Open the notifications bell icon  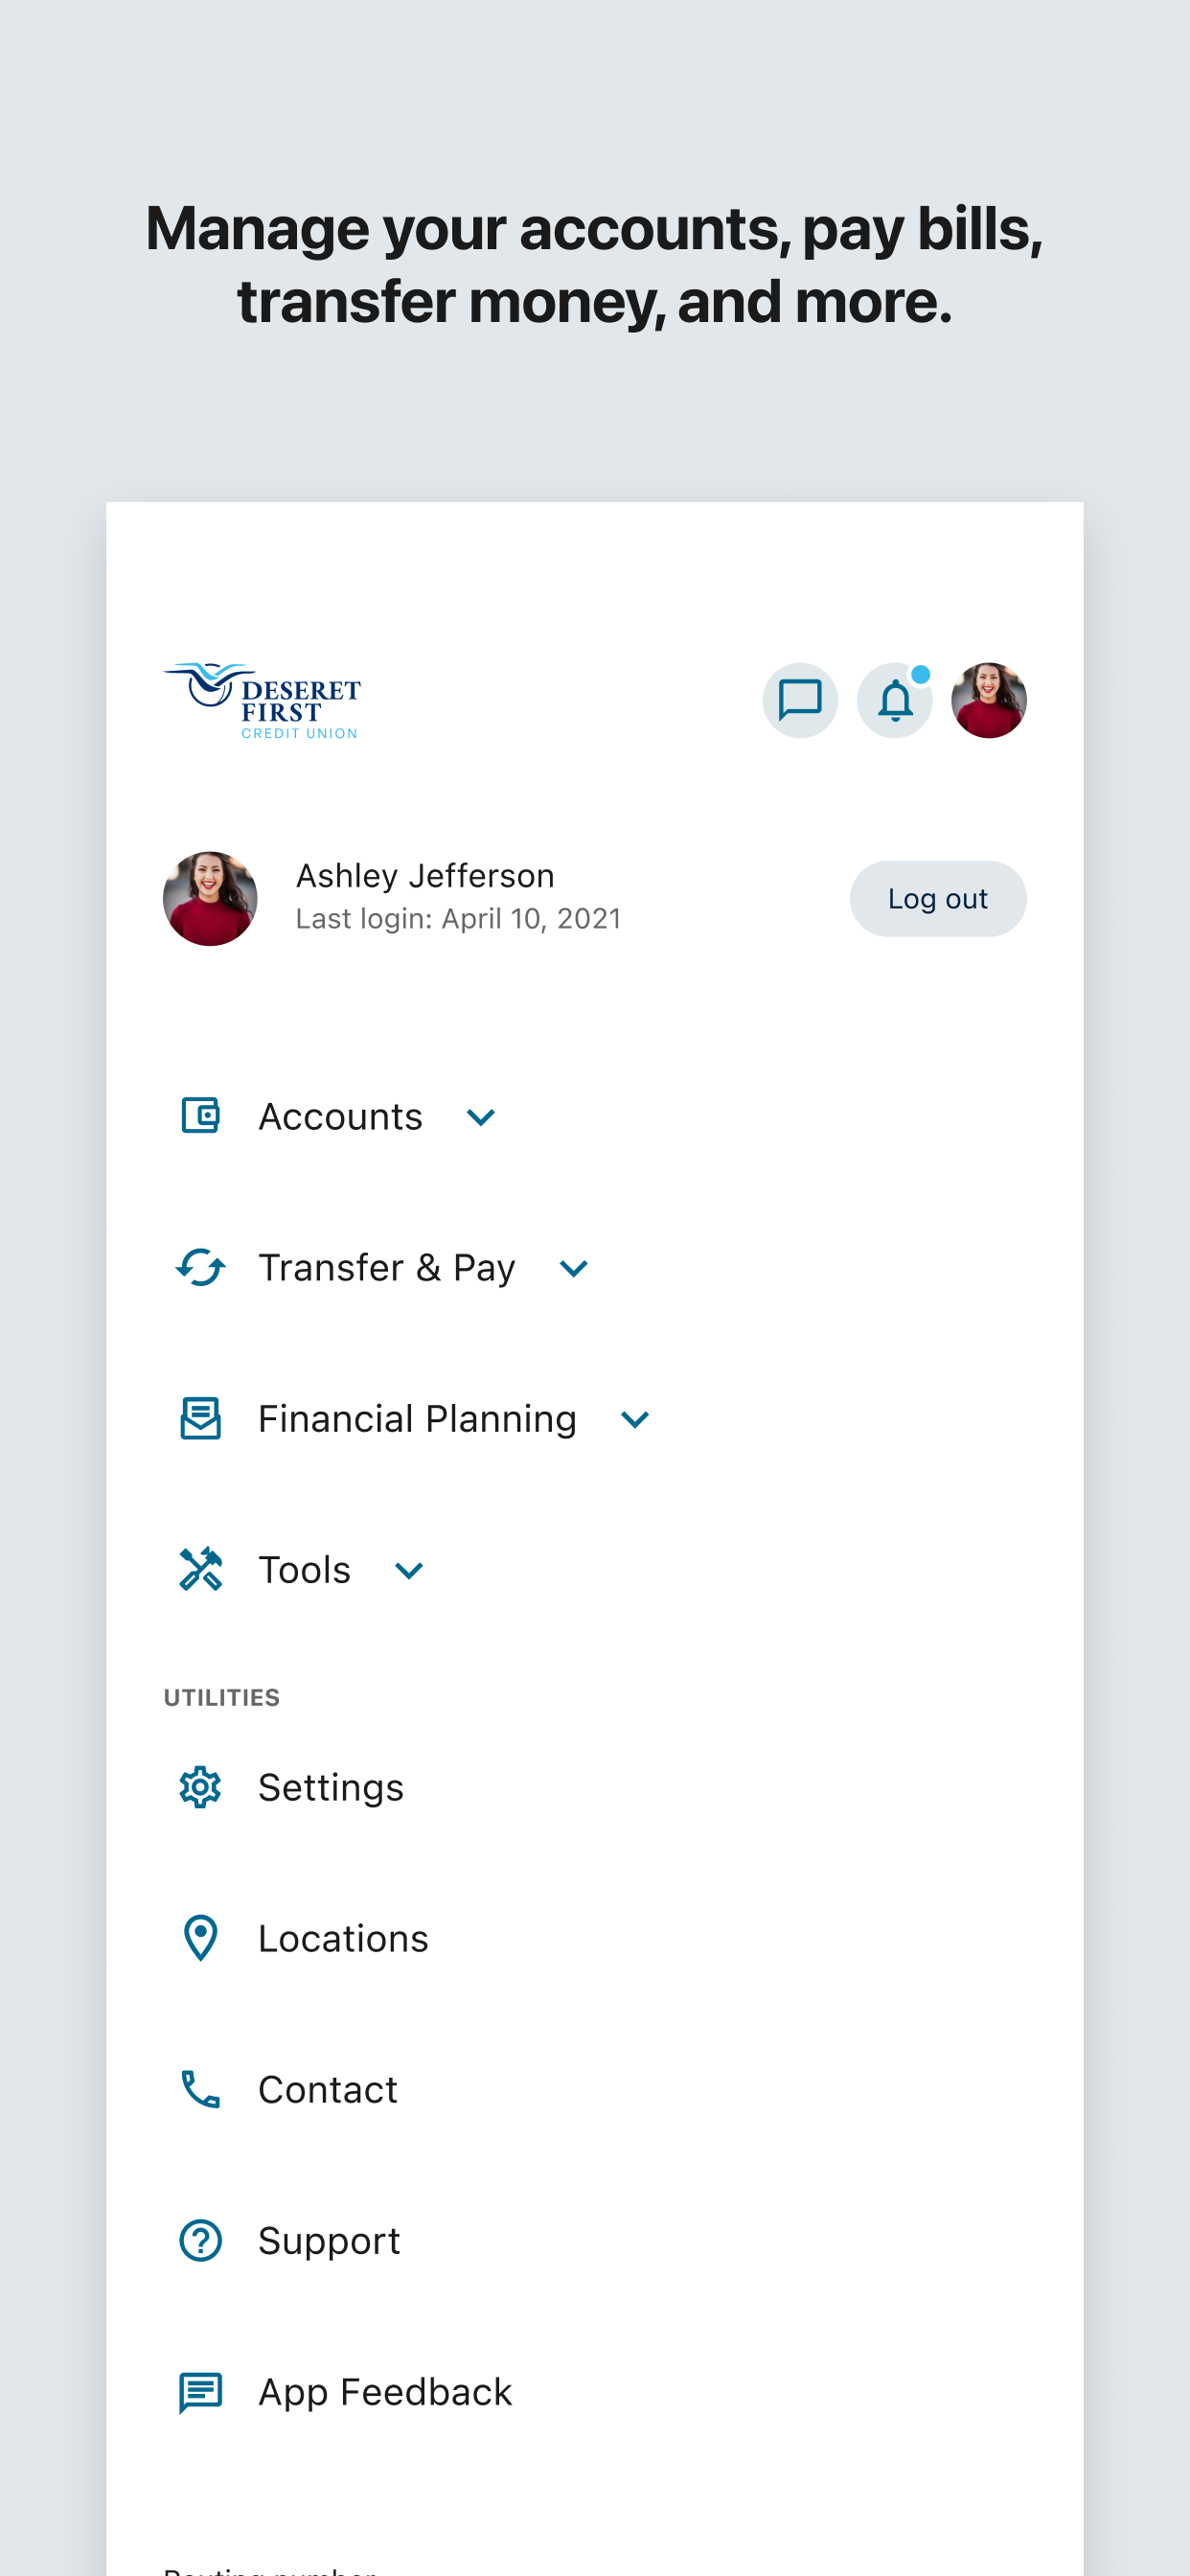[x=895, y=700]
